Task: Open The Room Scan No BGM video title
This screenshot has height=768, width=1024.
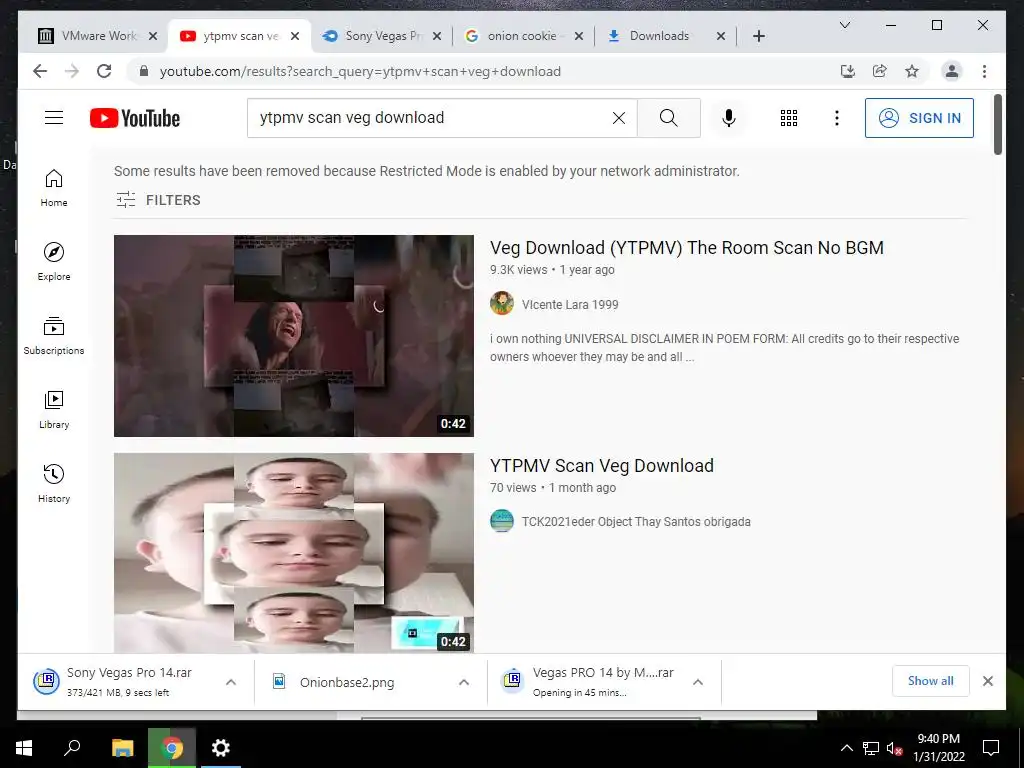Action: pos(686,248)
